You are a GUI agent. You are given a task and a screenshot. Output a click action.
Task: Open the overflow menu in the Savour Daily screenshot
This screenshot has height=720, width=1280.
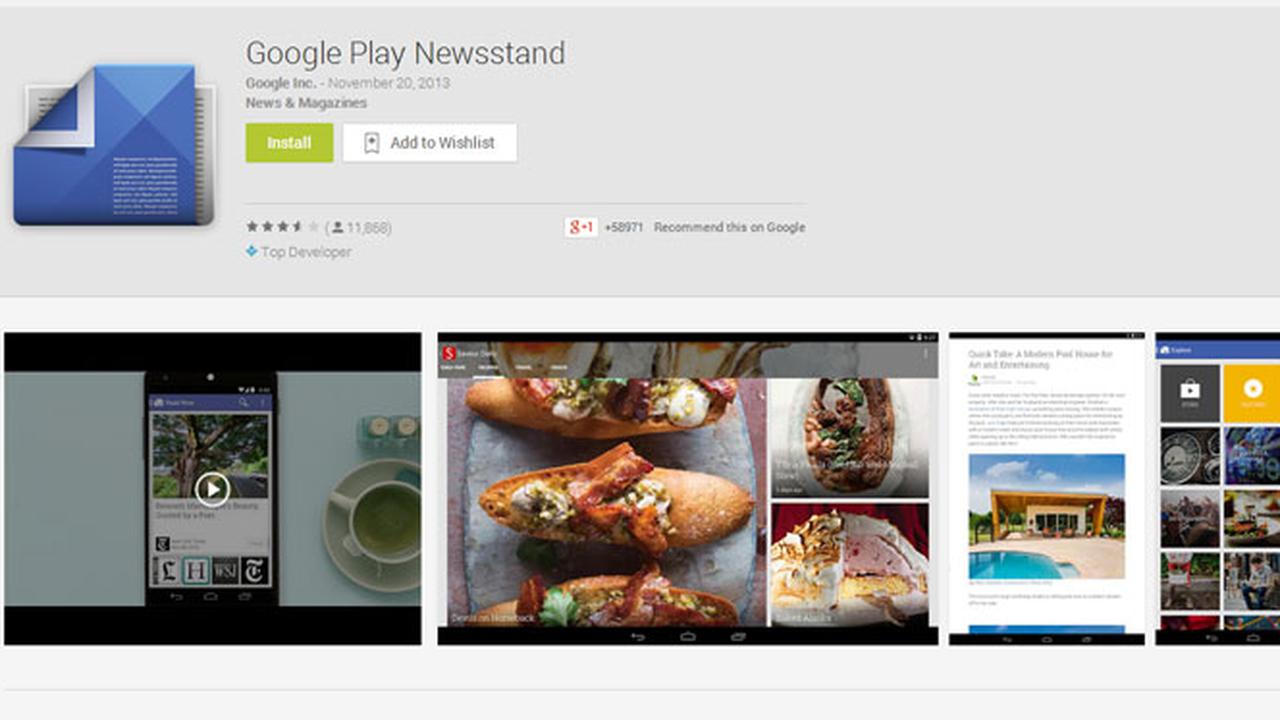pyautogui.click(x=926, y=351)
